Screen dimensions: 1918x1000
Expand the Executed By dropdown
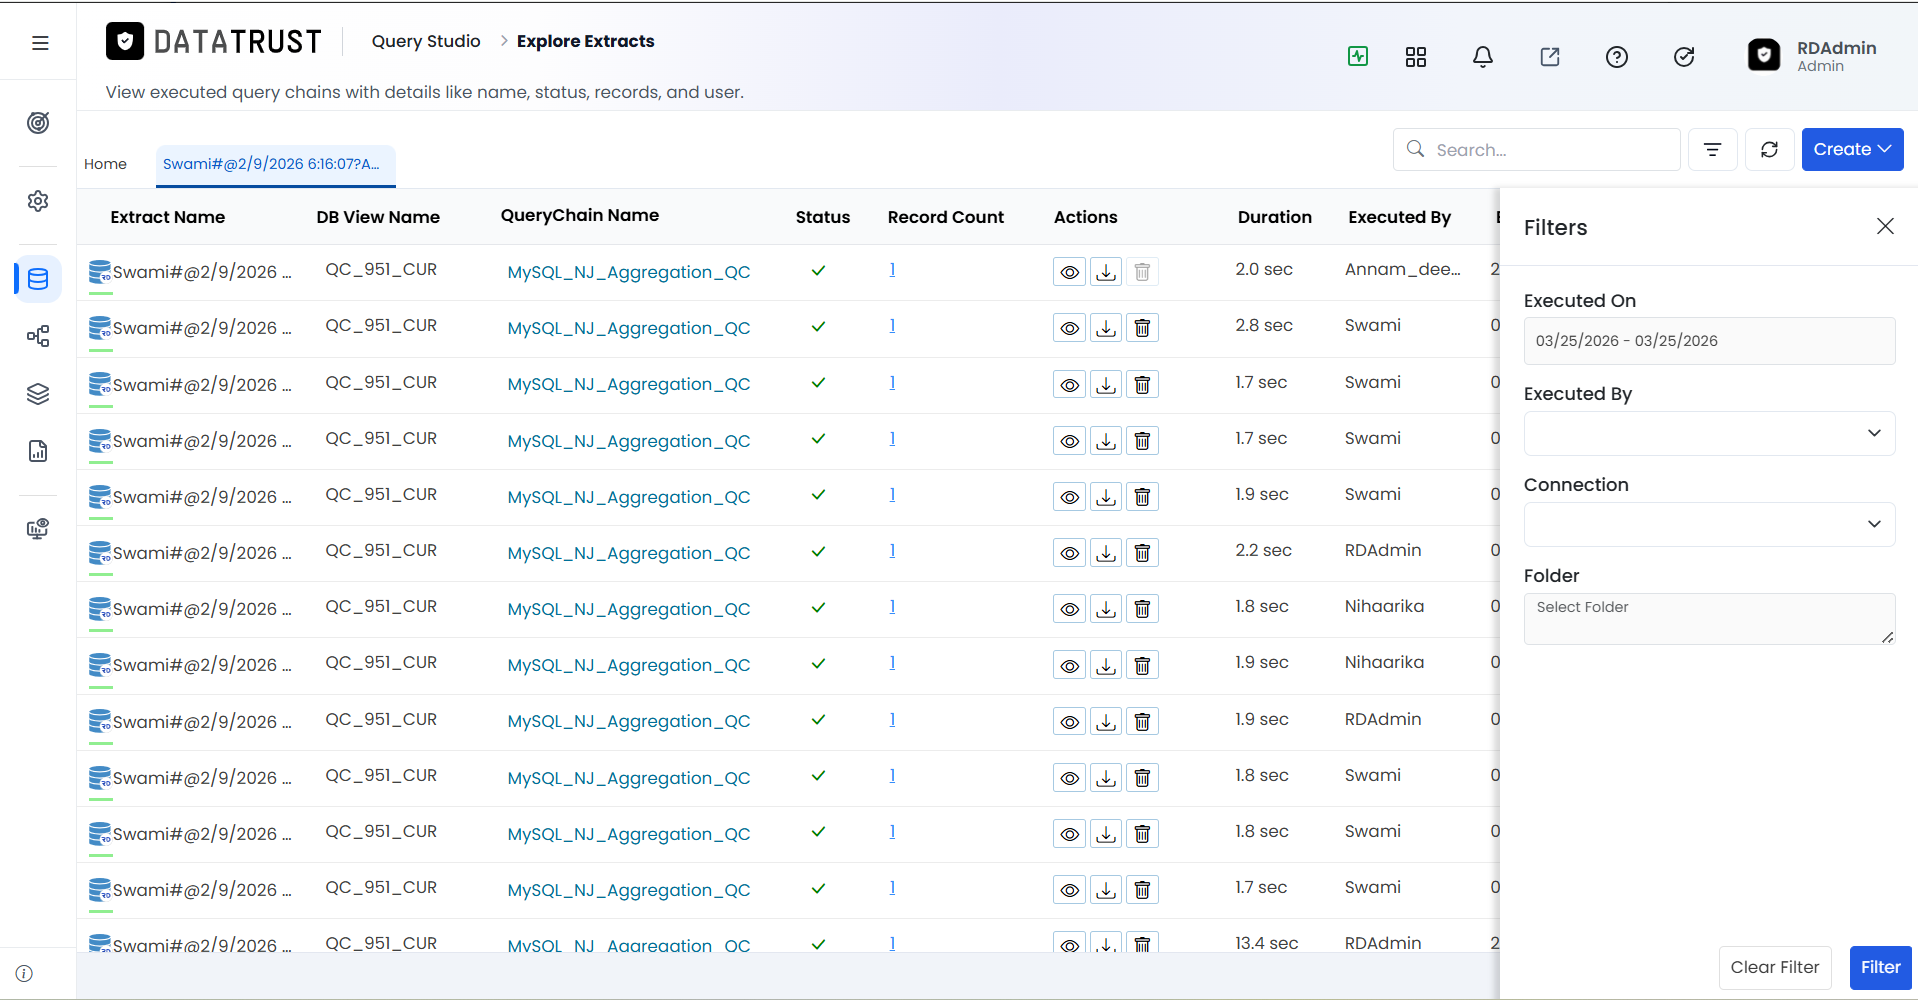click(x=1709, y=433)
